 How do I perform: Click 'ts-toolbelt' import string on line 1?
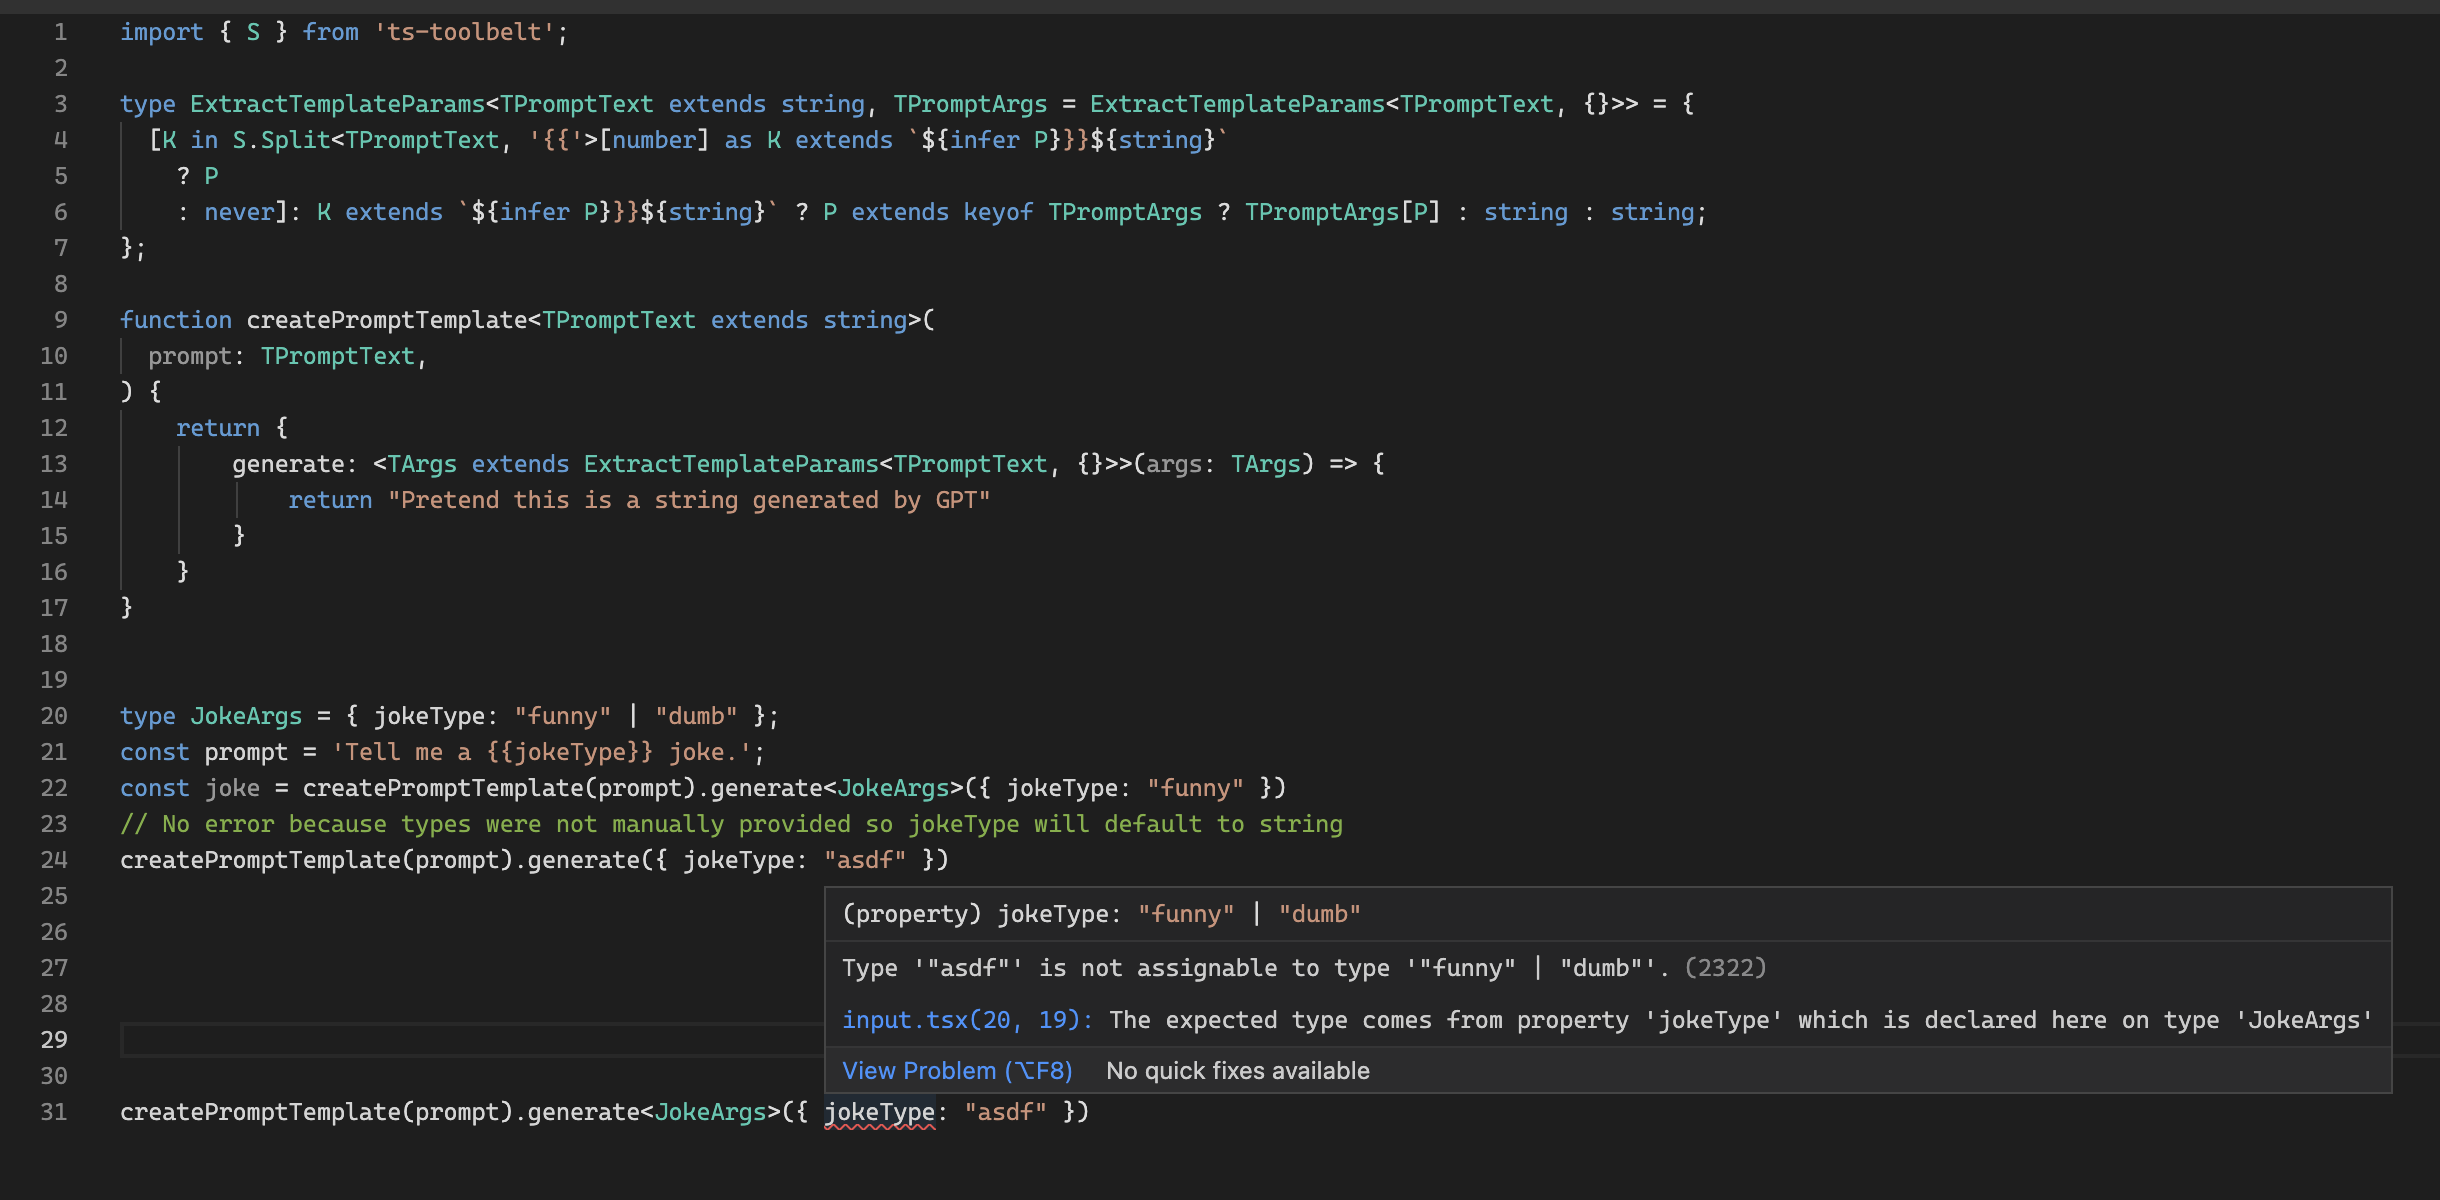pyautogui.click(x=464, y=32)
